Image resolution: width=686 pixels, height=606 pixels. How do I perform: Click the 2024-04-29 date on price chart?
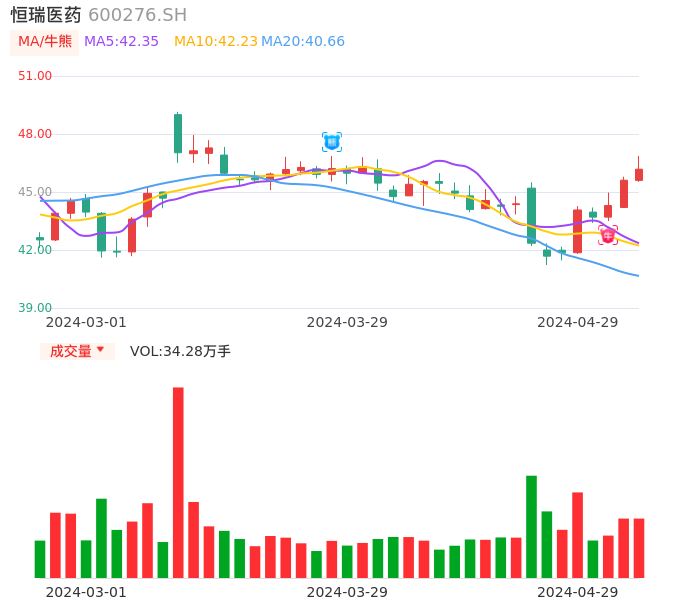click(578, 323)
